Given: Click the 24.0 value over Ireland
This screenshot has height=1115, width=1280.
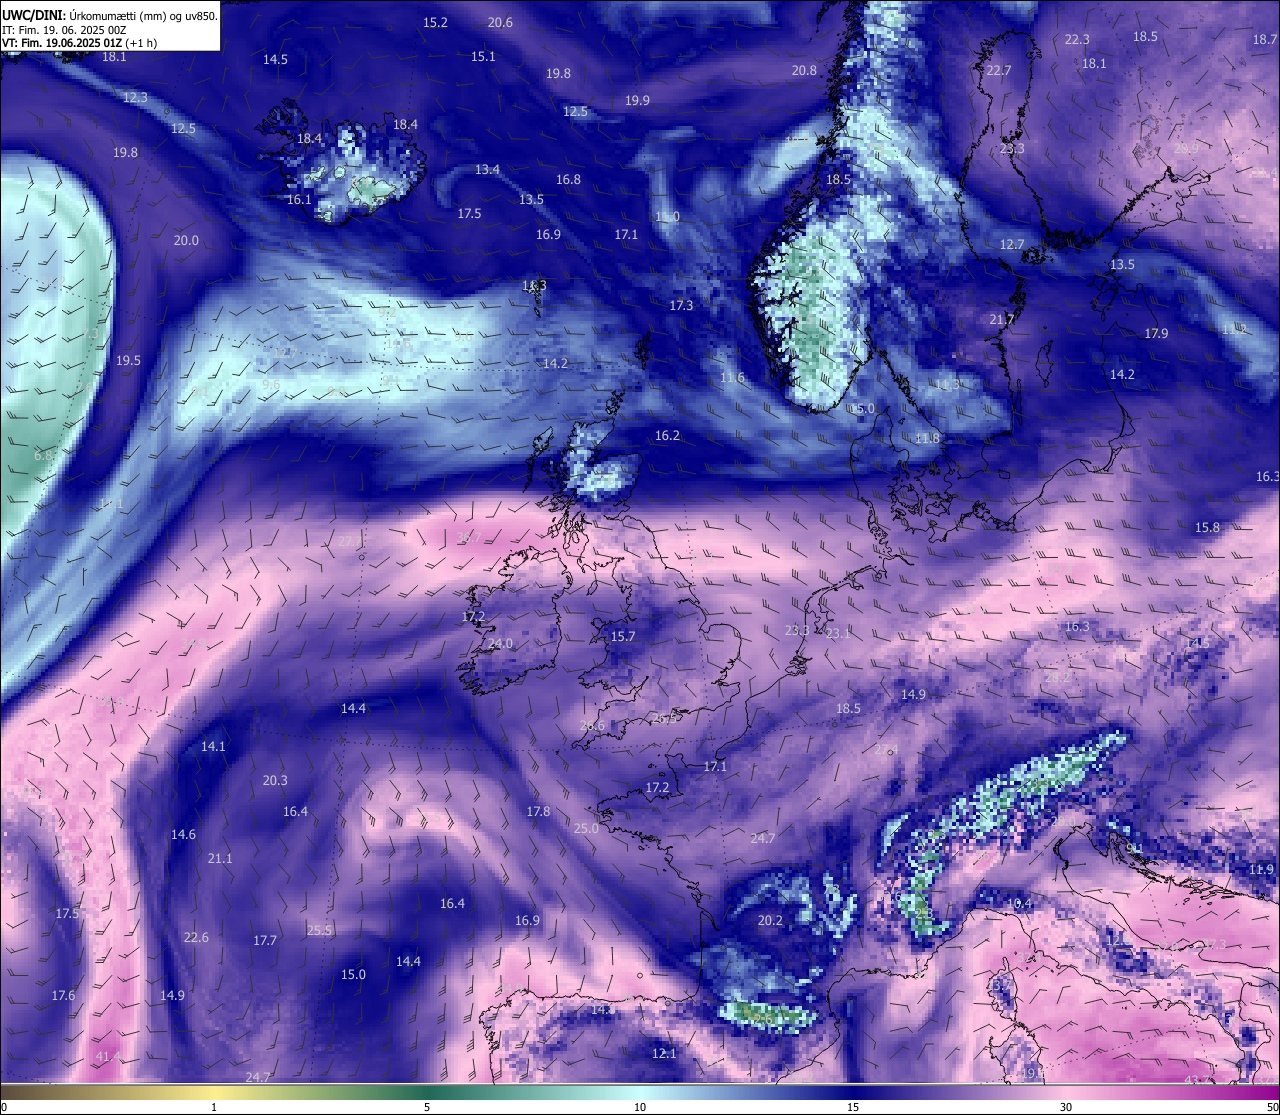Looking at the screenshot, I should pyautogui.click(x=500, y=643).
